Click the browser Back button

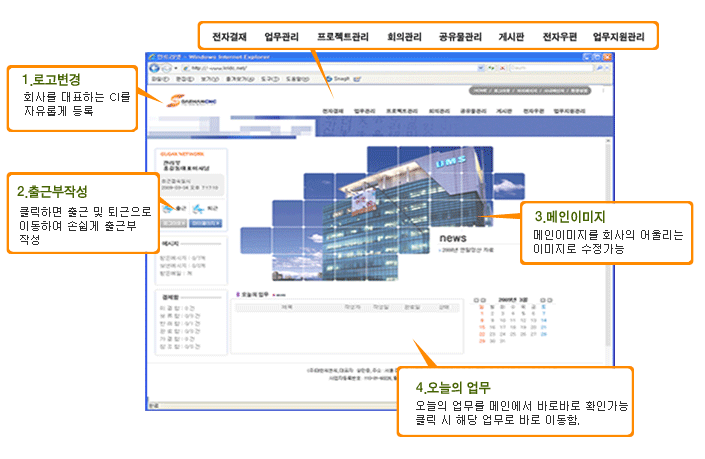pyautogui.click(x=153, y=67)
